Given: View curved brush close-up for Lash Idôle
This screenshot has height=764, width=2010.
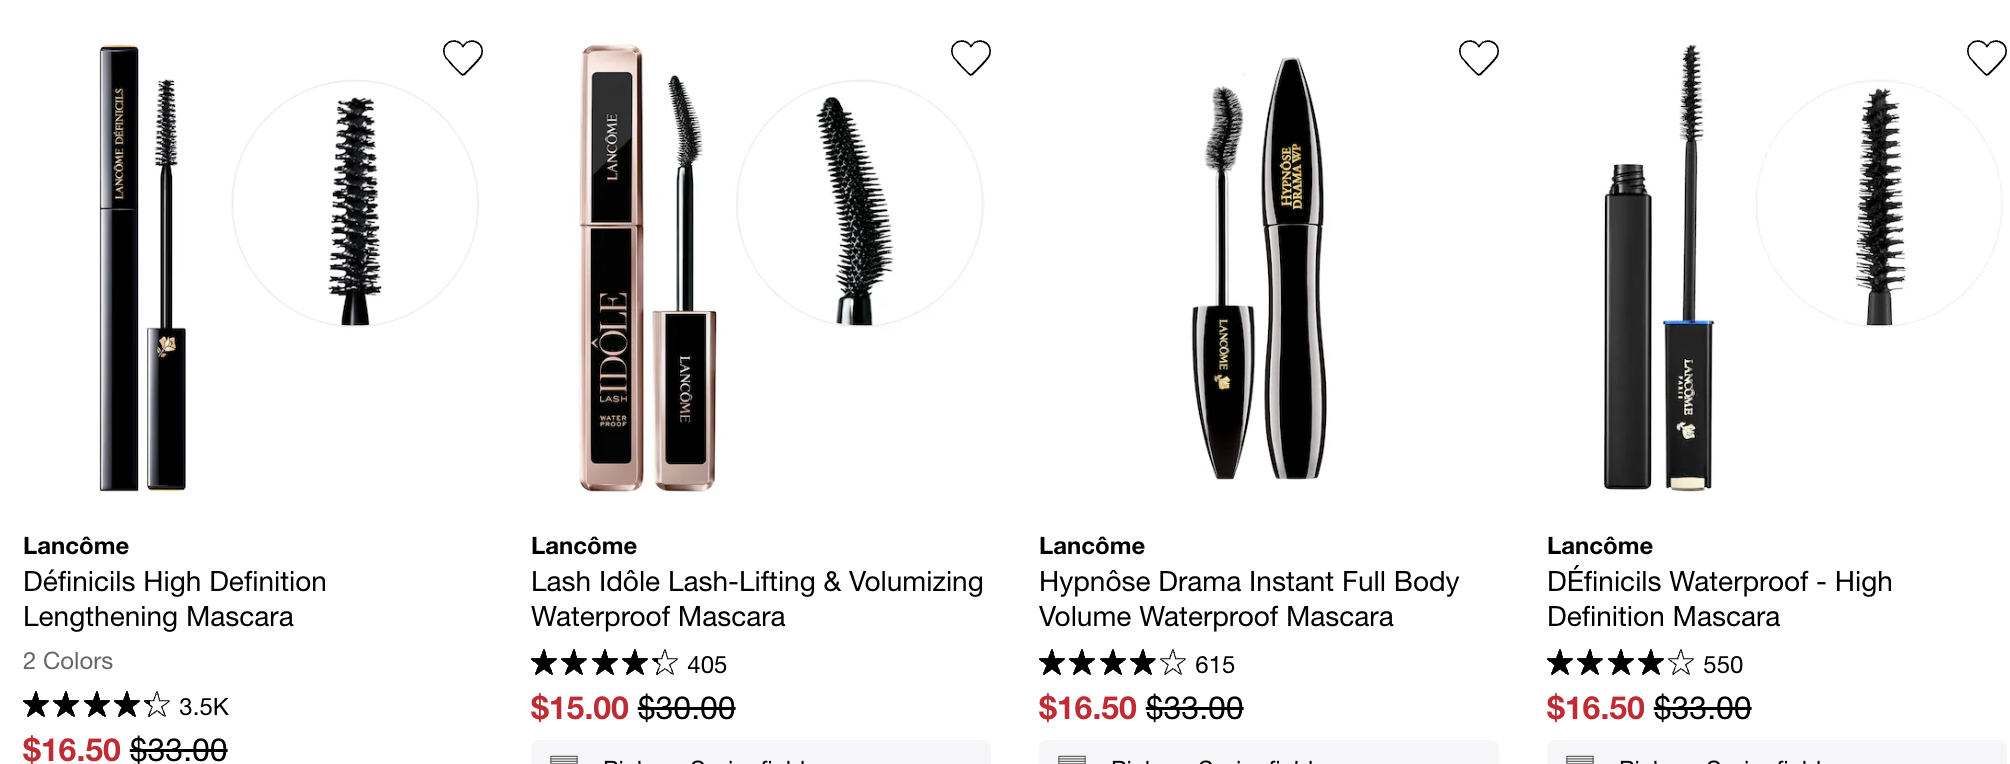Looking at the screenshot, I should [860, 204].
